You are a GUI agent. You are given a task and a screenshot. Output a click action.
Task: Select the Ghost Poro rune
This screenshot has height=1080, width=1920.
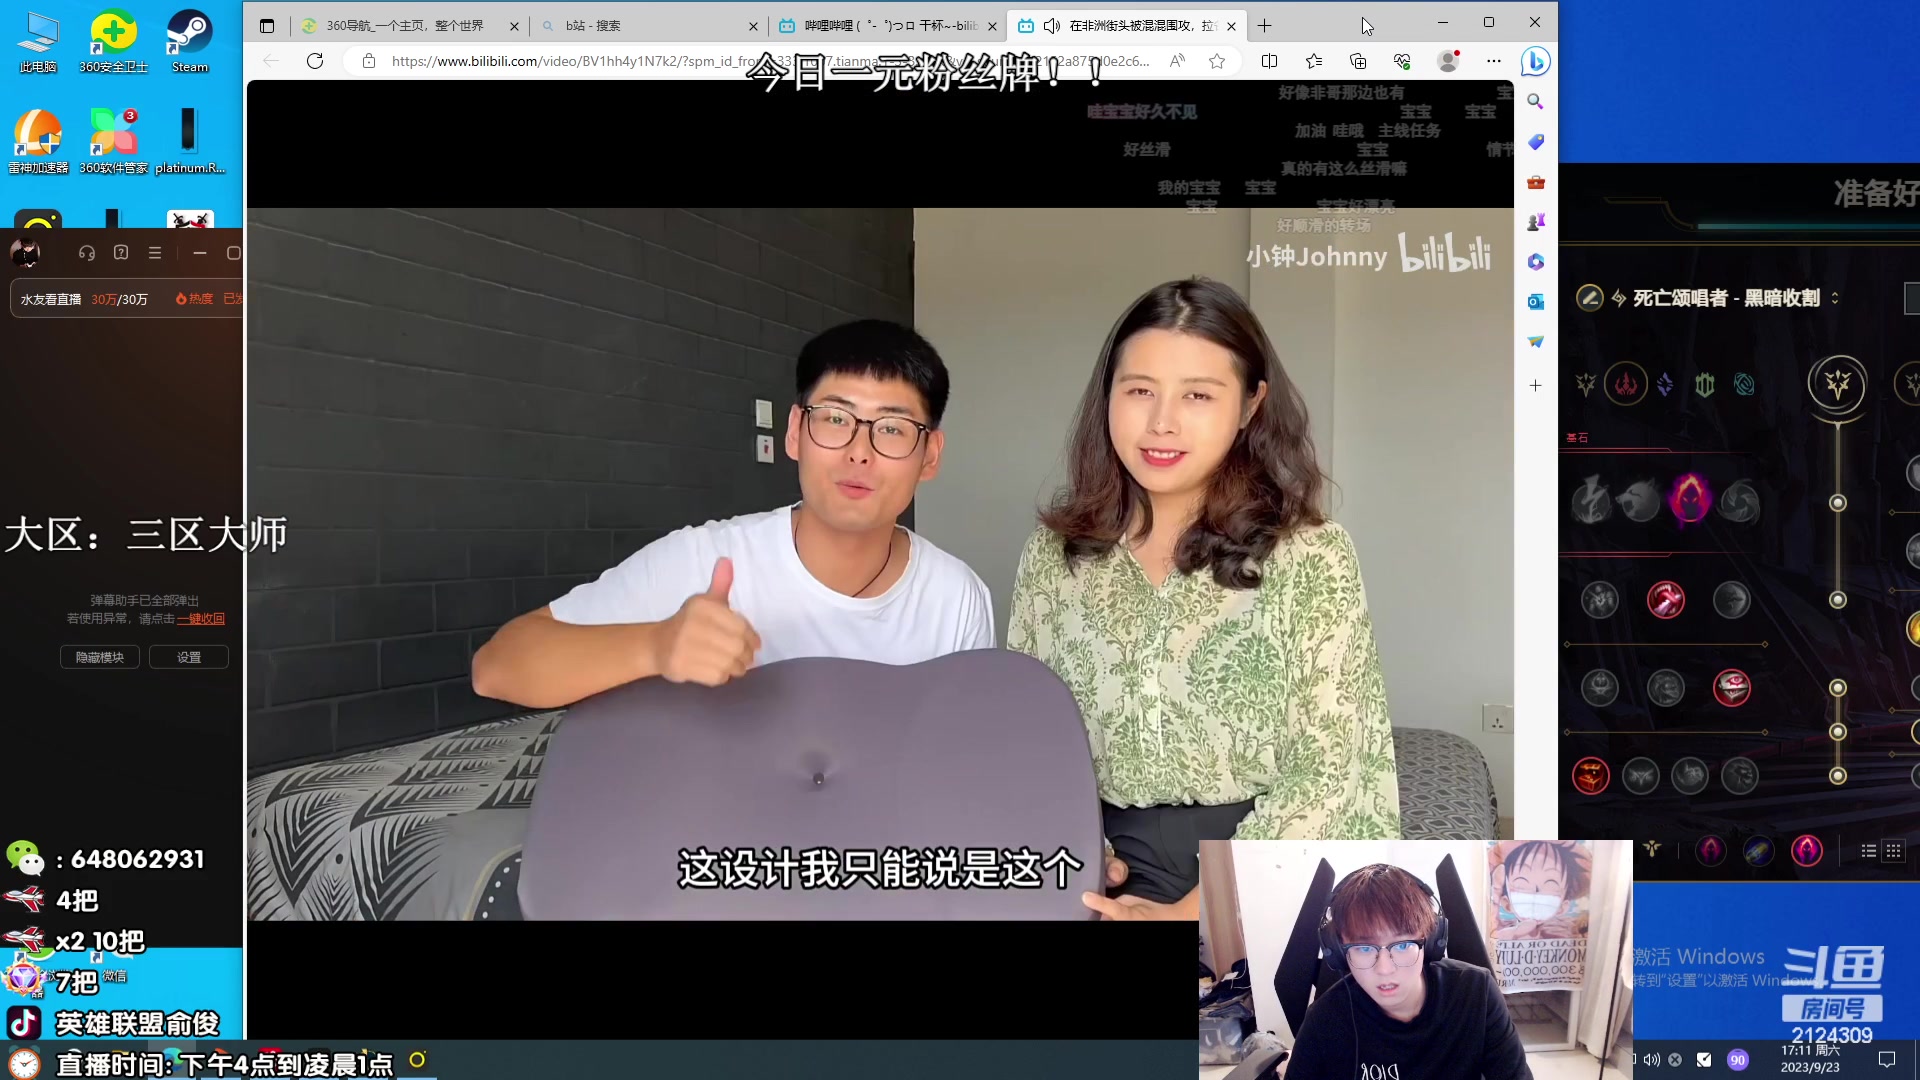click(1666, 688)
